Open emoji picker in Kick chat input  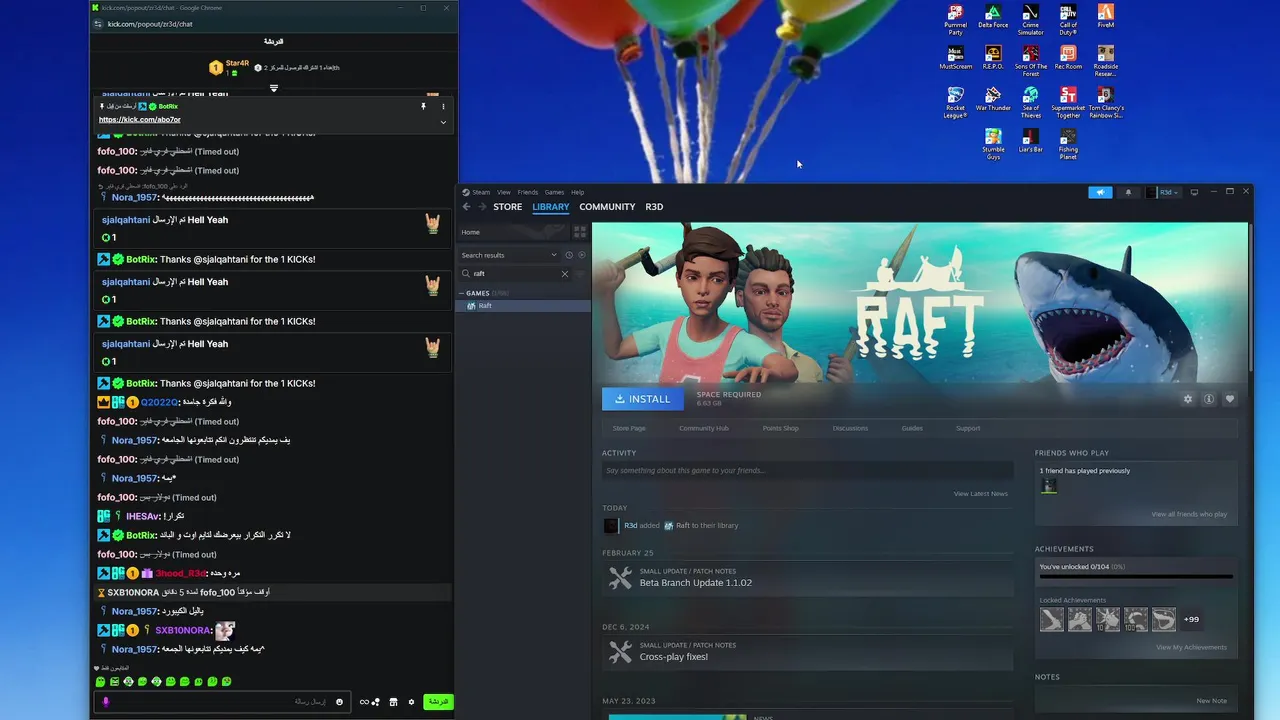click(x=339, y=702)
